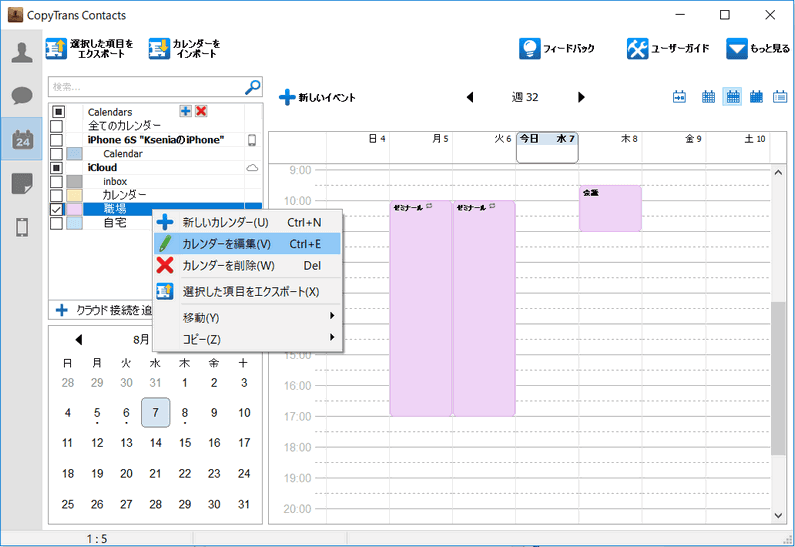Click gray color swatch of inbox row

coord(75,181)
